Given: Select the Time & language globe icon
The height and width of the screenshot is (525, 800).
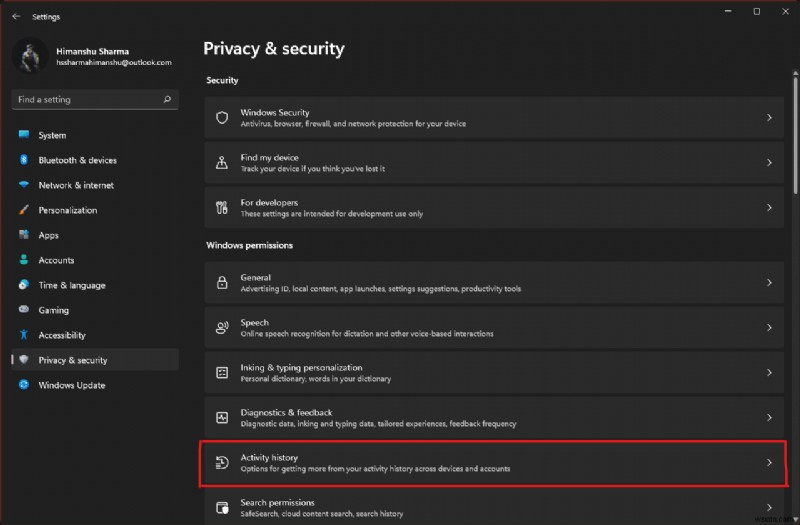Looking at the screenshot, I should (x=24, y=285).
